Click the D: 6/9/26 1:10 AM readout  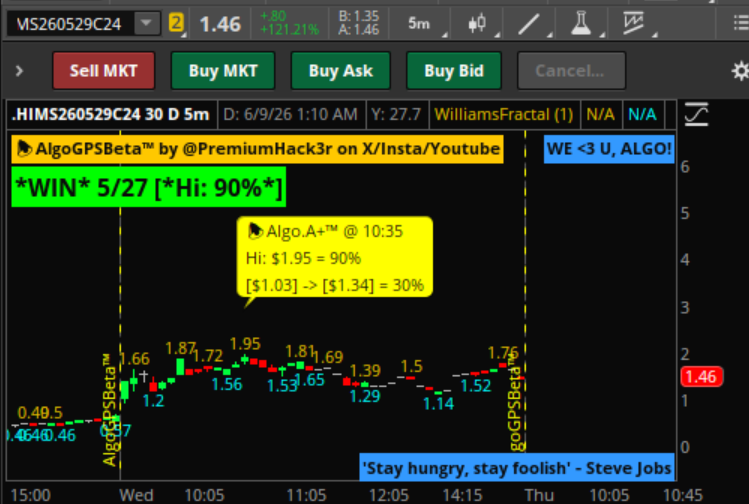point(291,115)
